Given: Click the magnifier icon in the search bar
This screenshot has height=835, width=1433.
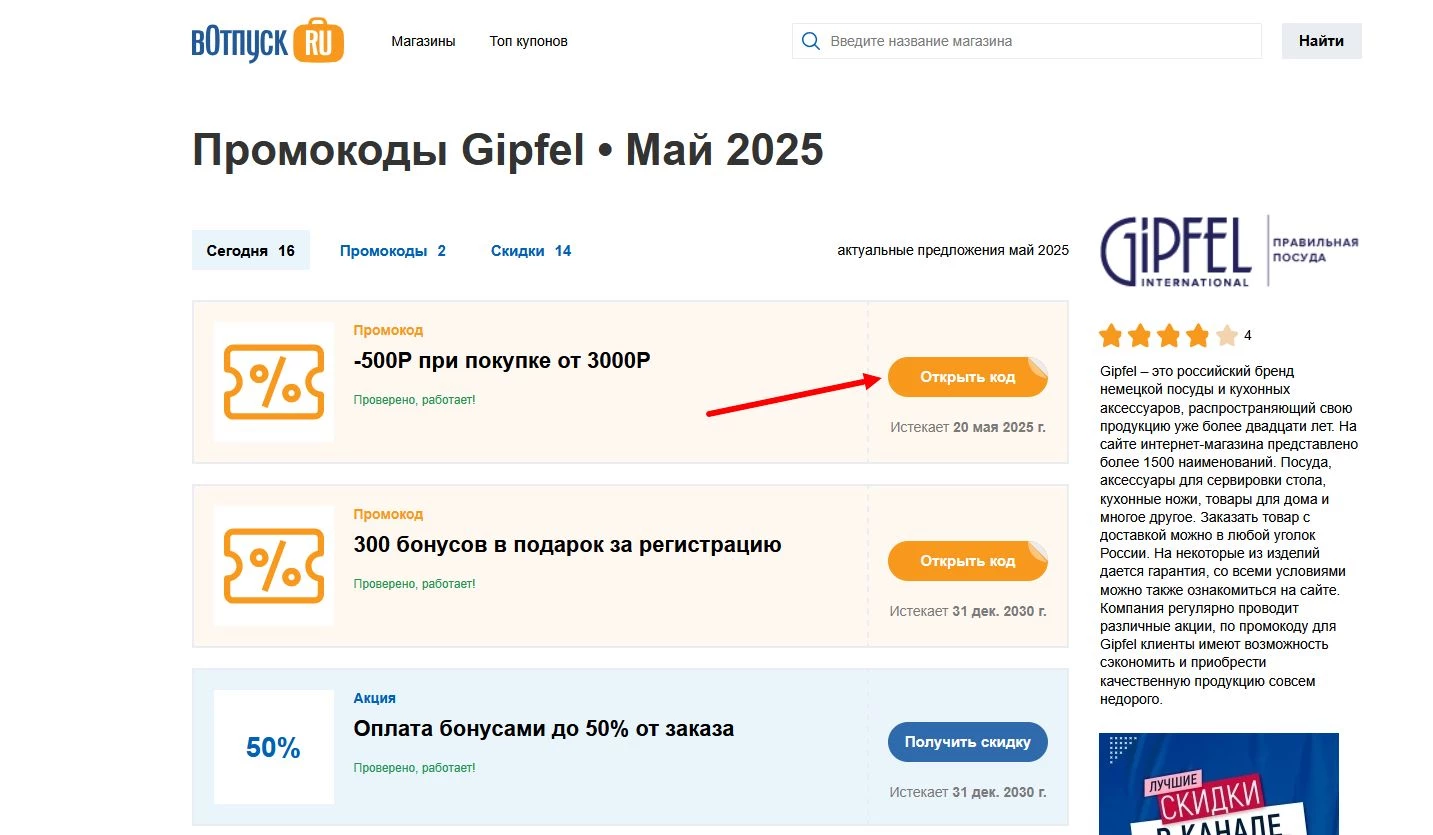Looking at the screenshot, I should point(810,41).
